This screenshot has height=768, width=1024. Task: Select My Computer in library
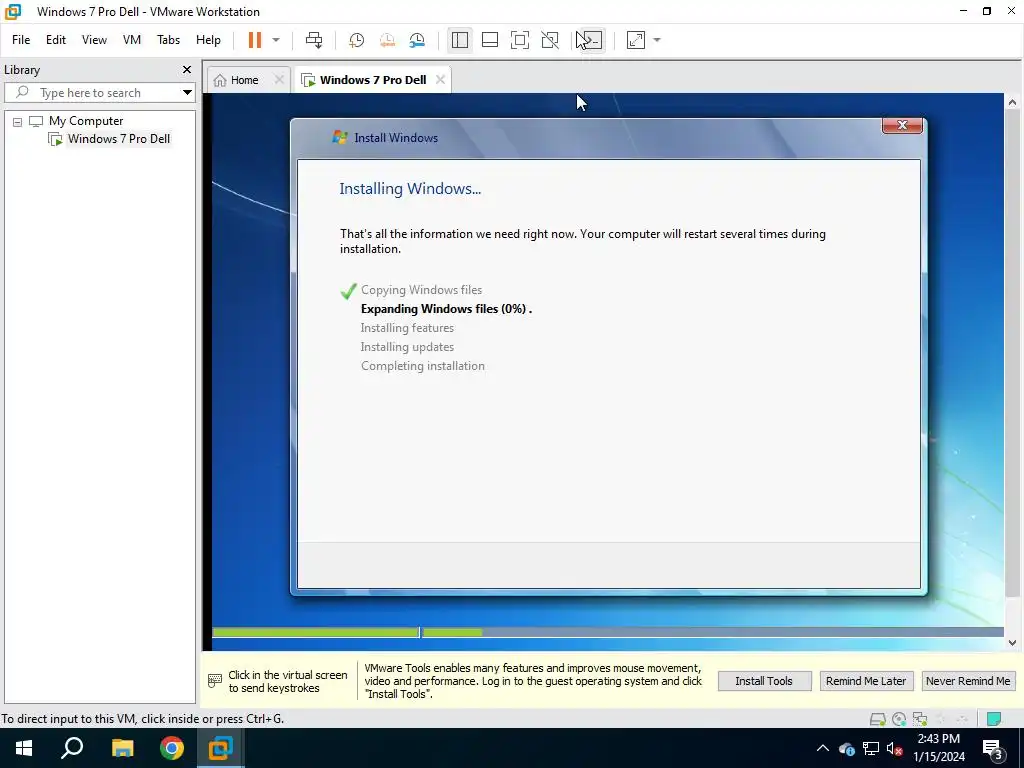pyautogui.click(x=86, y=121)
